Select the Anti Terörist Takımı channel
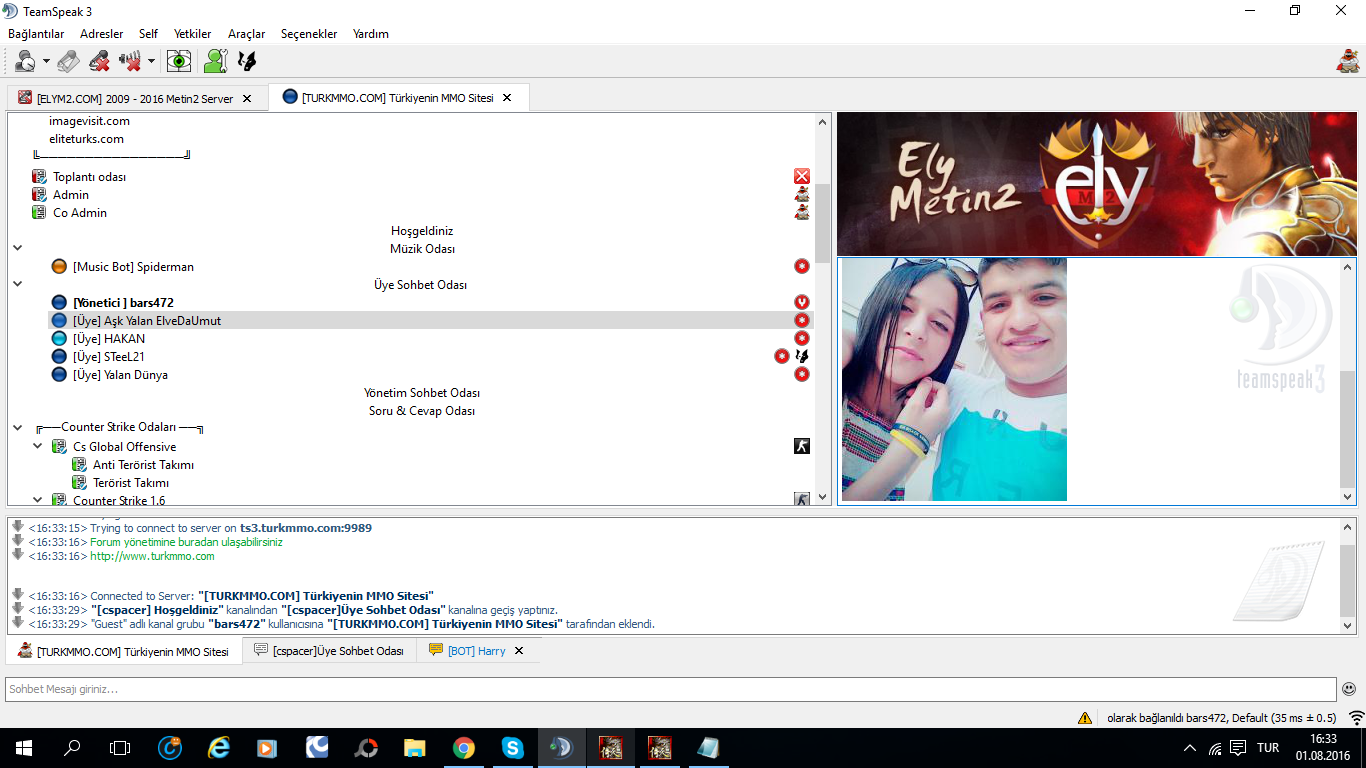1366x768 pixels. tap(143, 465)
